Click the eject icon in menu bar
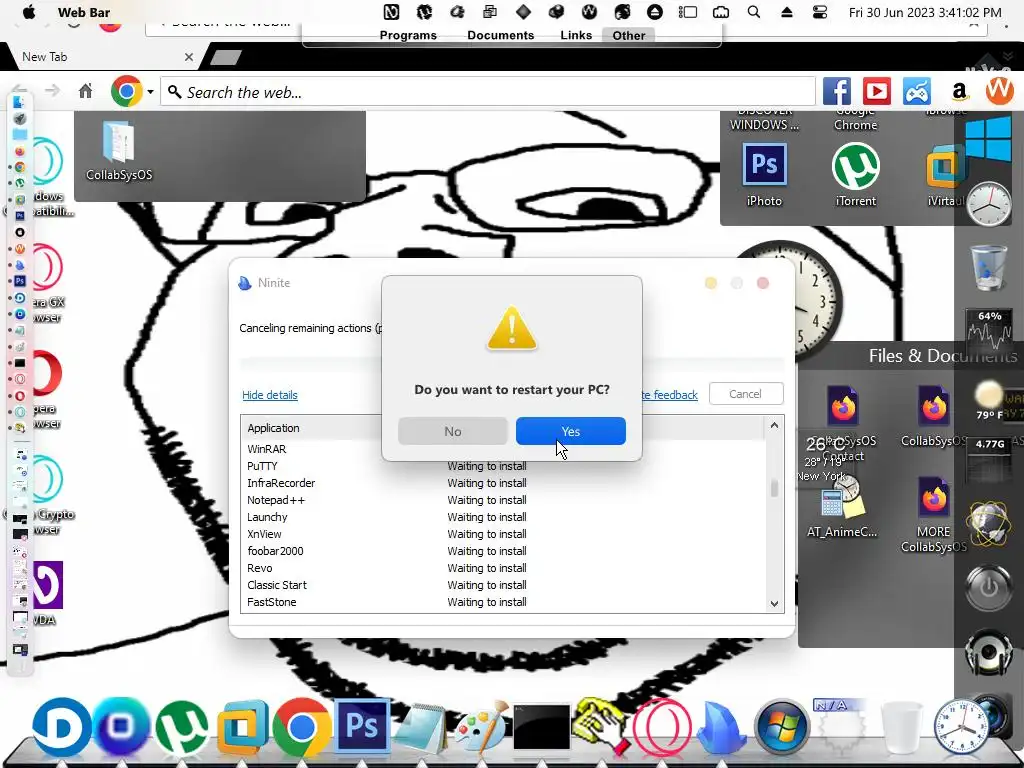The image size is (1024, 768). [787, 12]
